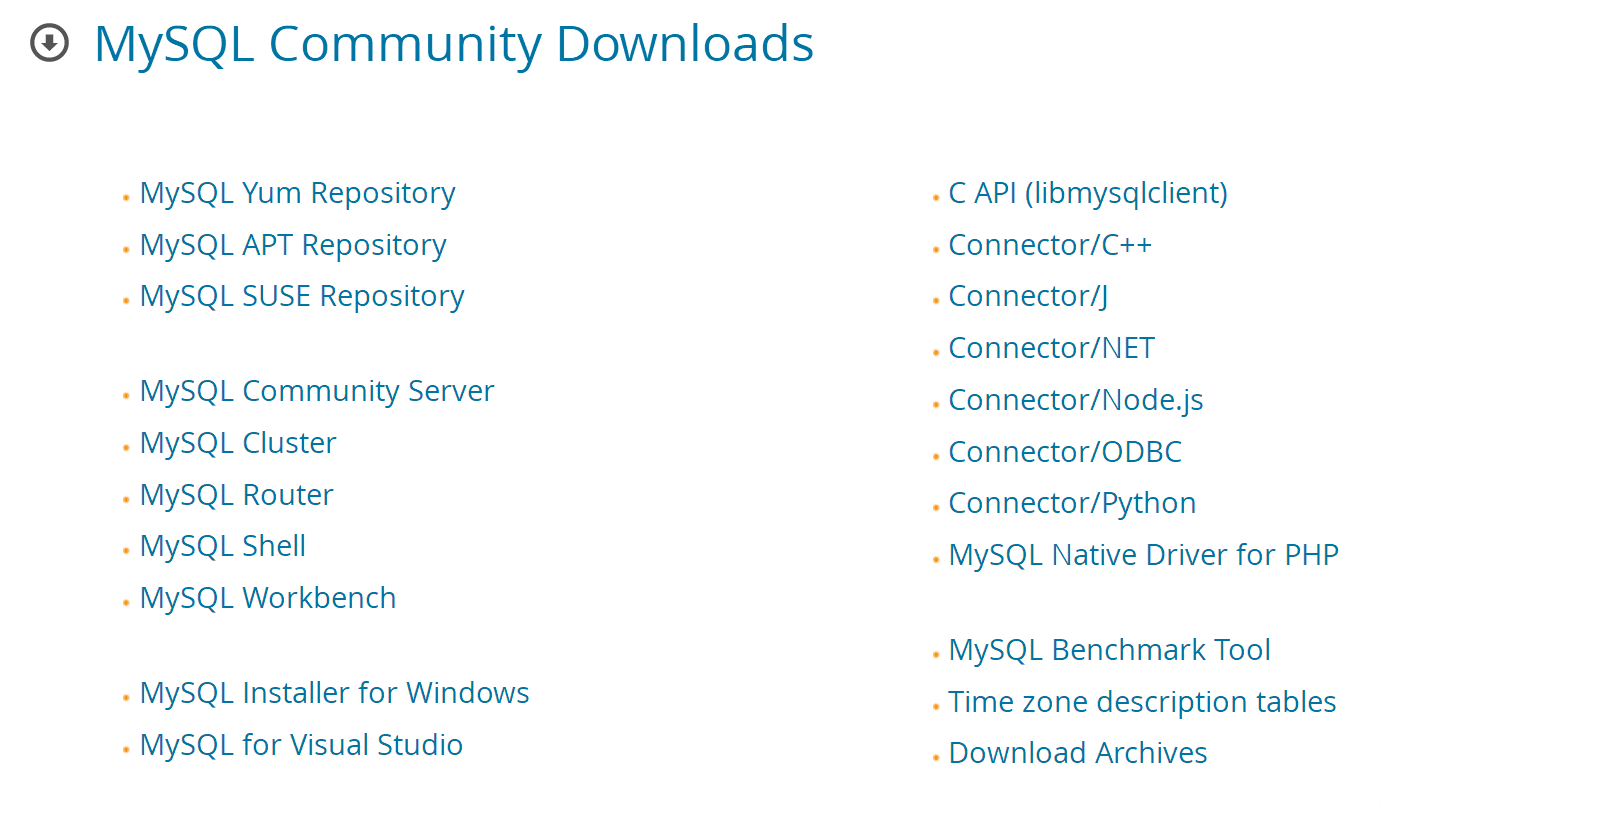The image size is (1614, 824).
Task: Open the C API (libmysqlclient) link
Action: (x=1088, y=193)
